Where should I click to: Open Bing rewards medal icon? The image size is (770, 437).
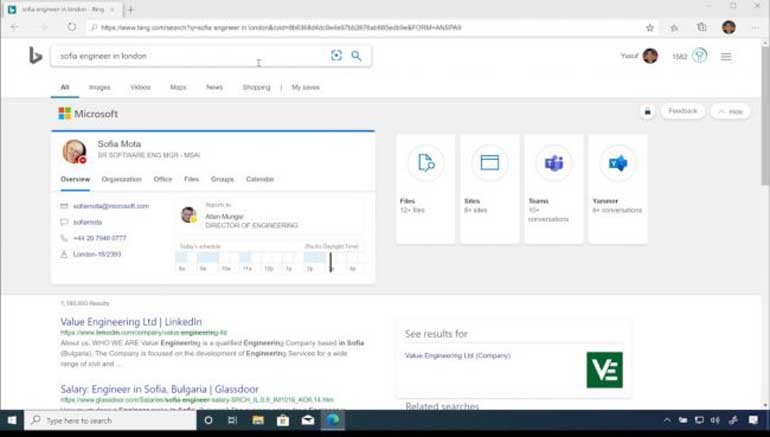tap(700, 55)
